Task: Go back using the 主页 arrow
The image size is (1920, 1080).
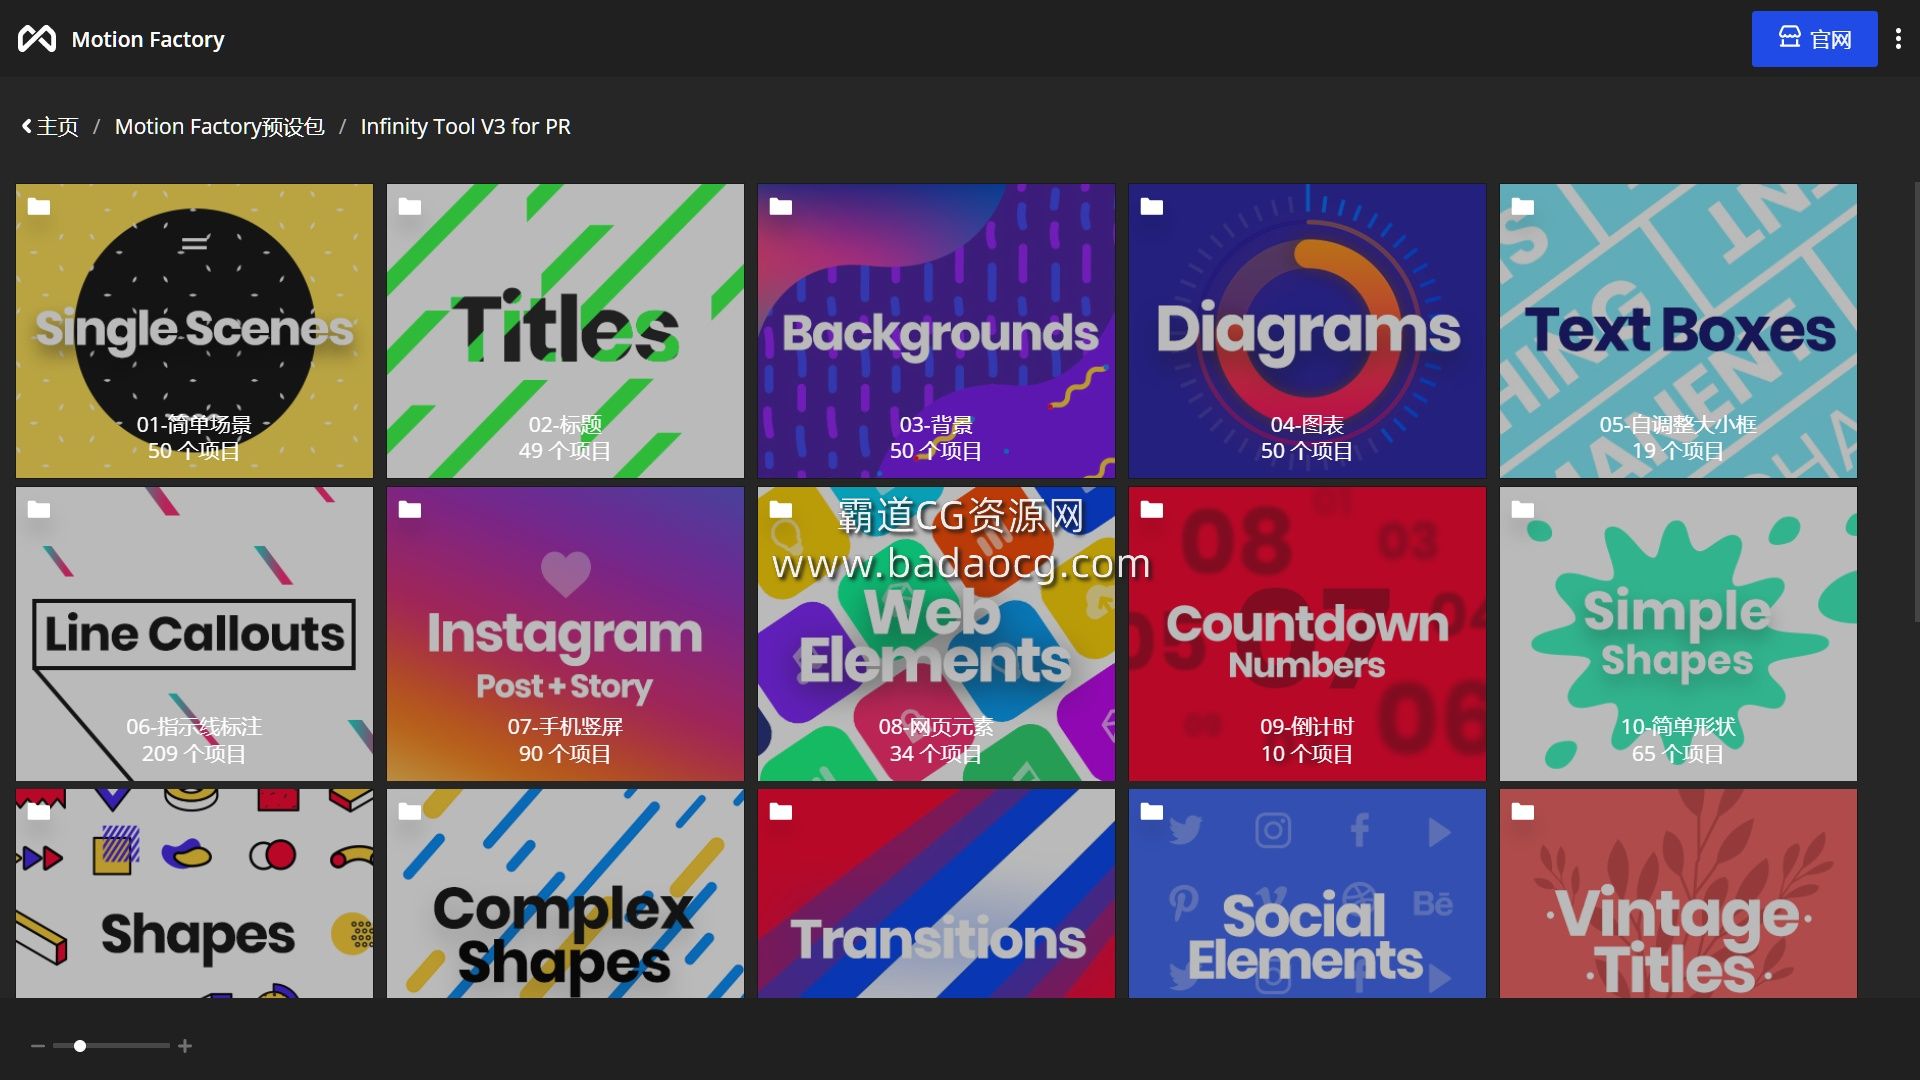Action: click(50, 127)
